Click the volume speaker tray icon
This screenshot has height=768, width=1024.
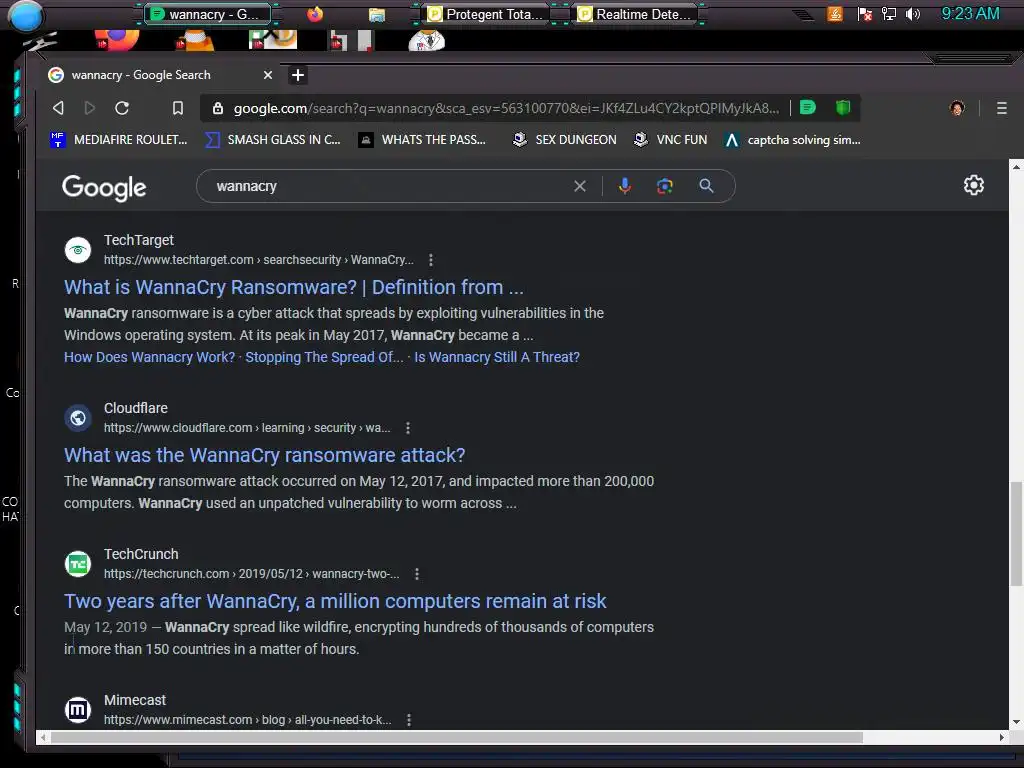point(913,14)
